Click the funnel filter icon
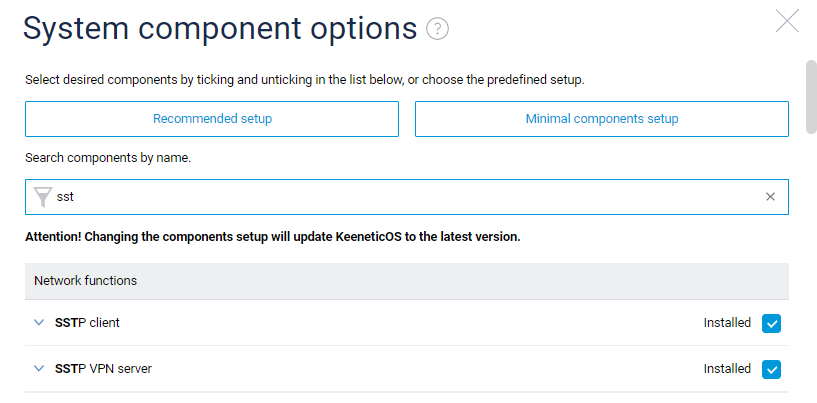Image resolution: width=817 pixels, height=403 pixels. click(x=42, y=197)
